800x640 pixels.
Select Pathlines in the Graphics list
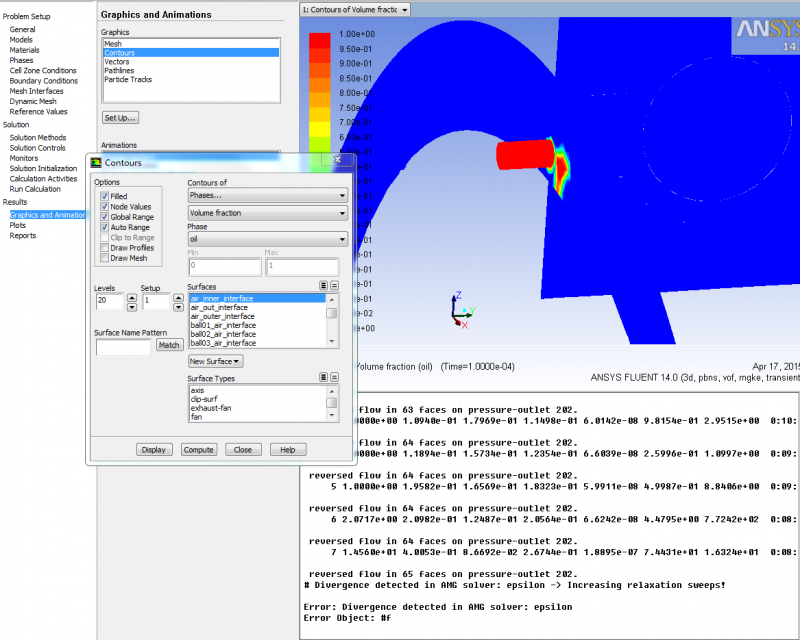(191, 70)
